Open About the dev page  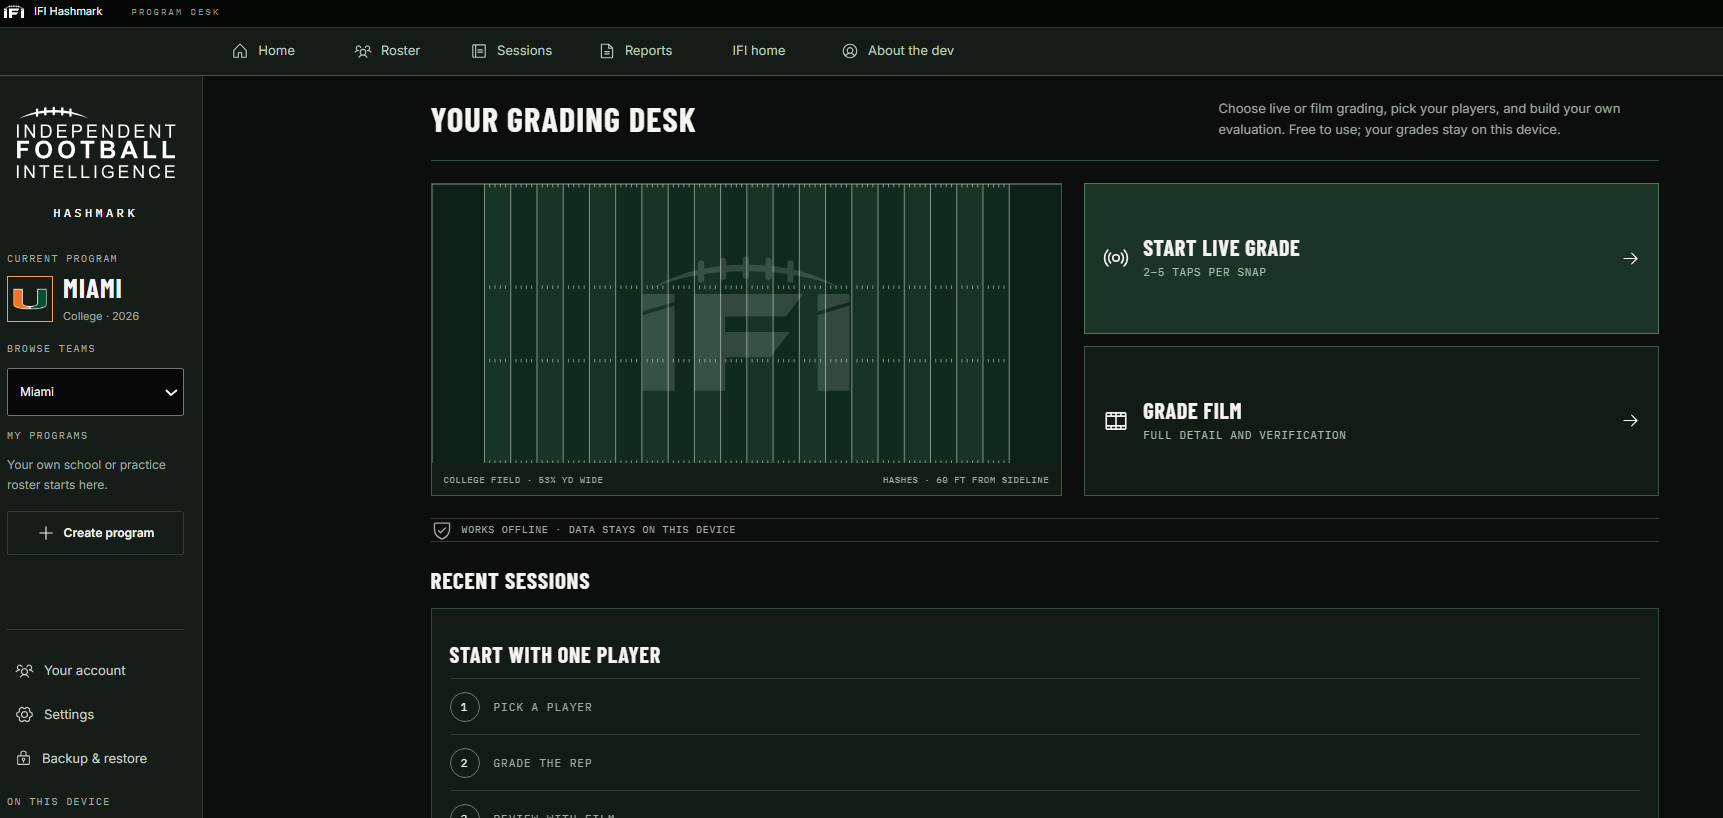click(x=898, y=51)
